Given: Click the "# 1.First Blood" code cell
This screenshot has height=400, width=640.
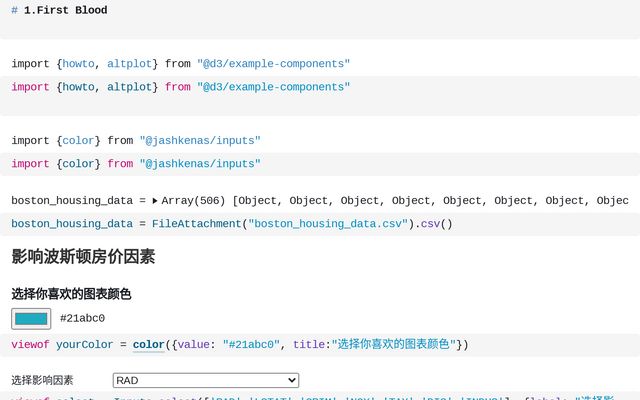Looking at the screenshot, I should pos(320,19).
